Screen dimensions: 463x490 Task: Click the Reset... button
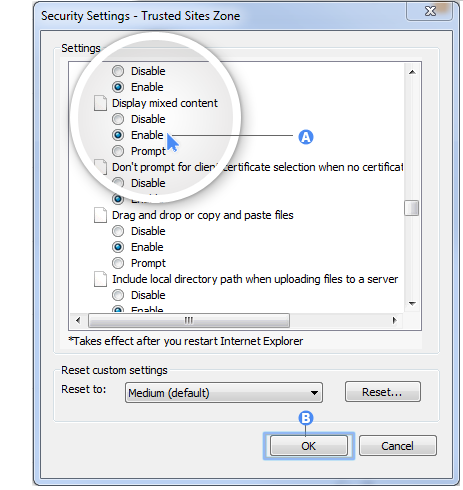coord(382,392)
